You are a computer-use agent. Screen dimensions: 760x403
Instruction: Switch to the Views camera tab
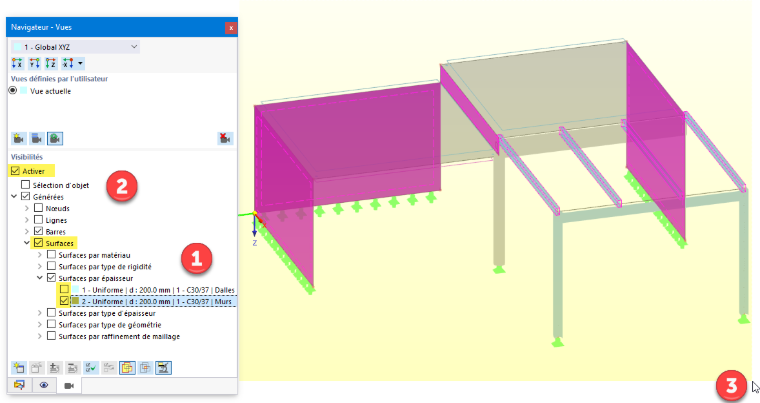tap(69, 386)
